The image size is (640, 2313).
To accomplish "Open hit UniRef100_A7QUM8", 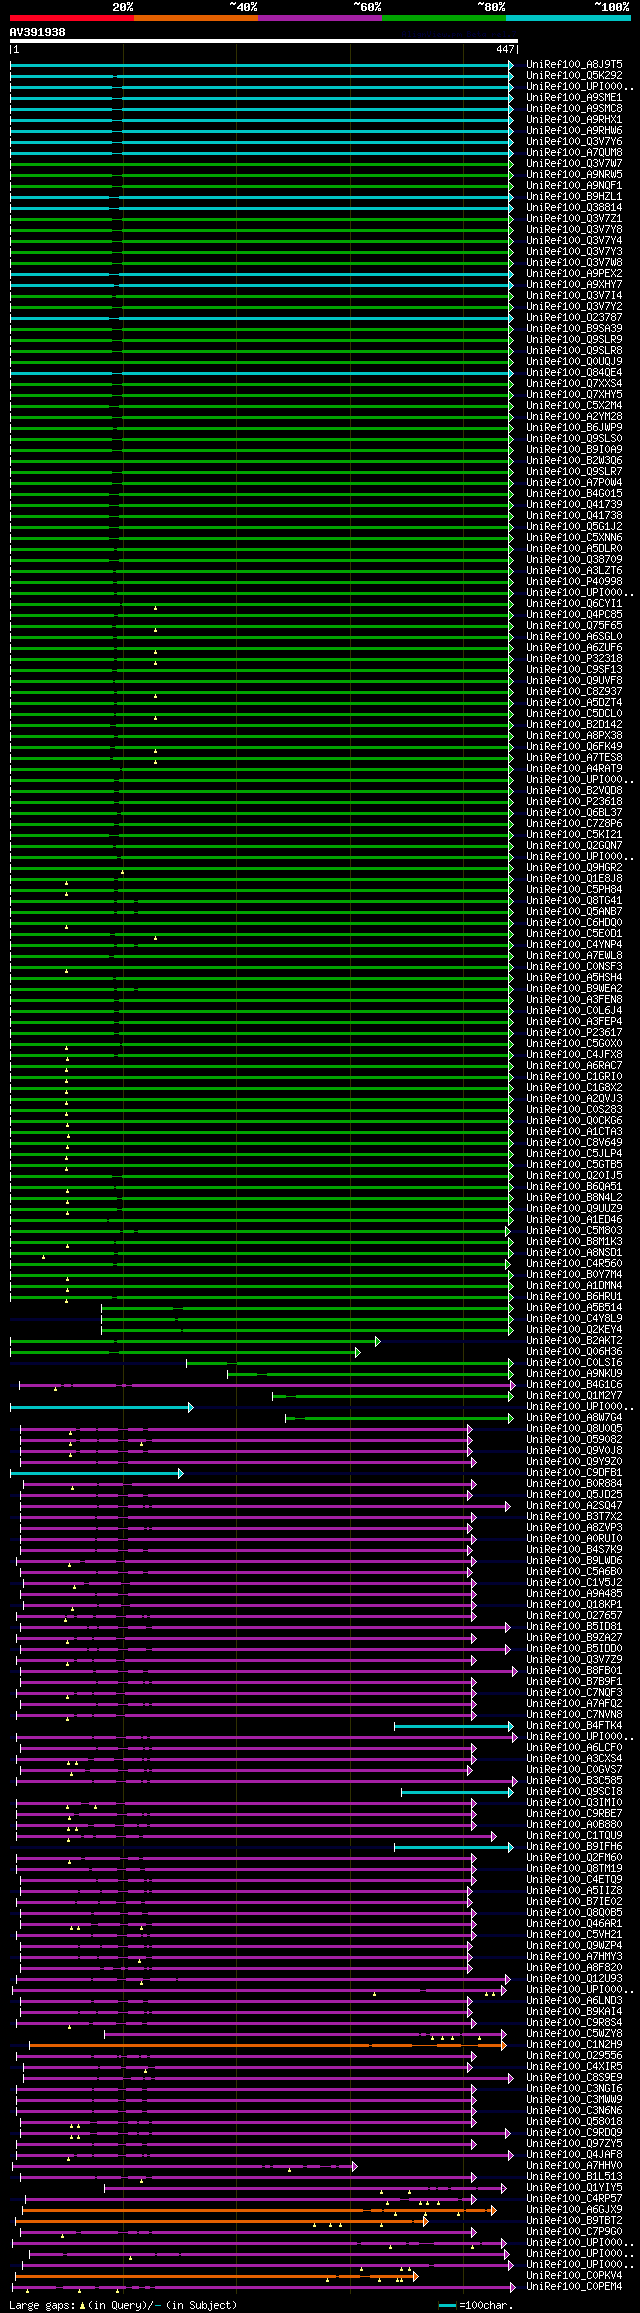I will (574, 152).
